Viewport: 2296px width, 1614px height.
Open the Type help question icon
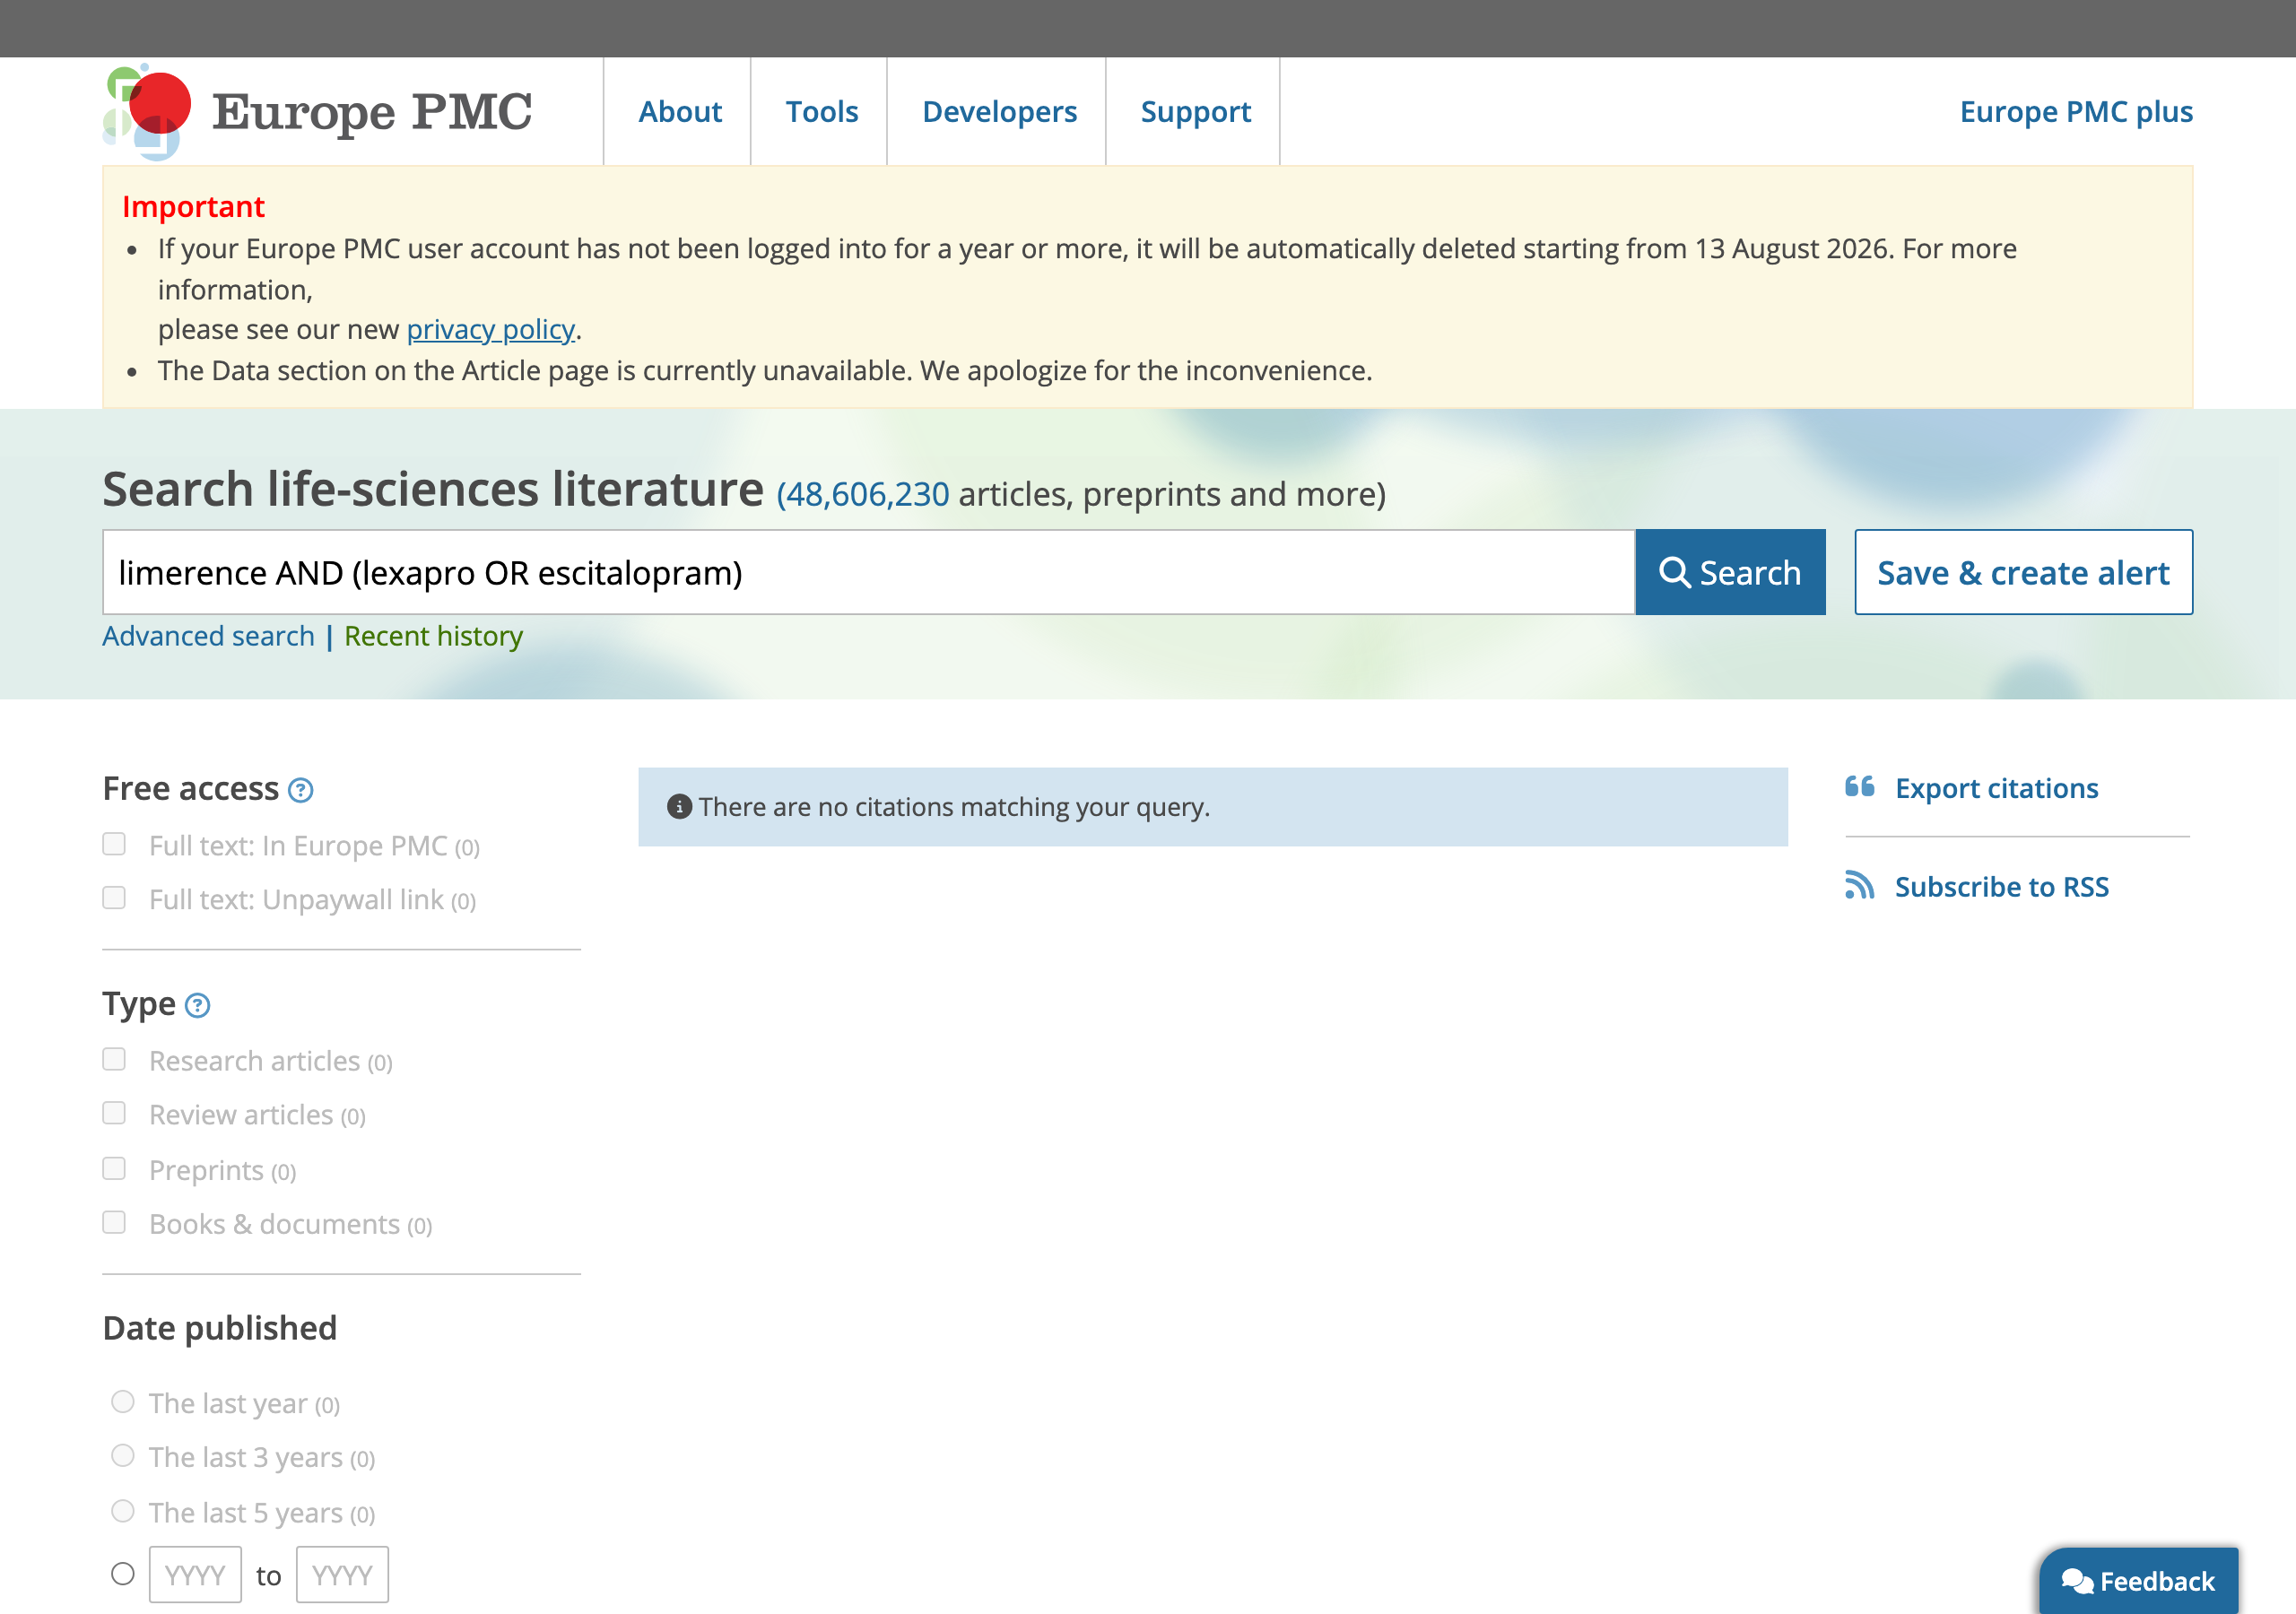(198, 1005)
